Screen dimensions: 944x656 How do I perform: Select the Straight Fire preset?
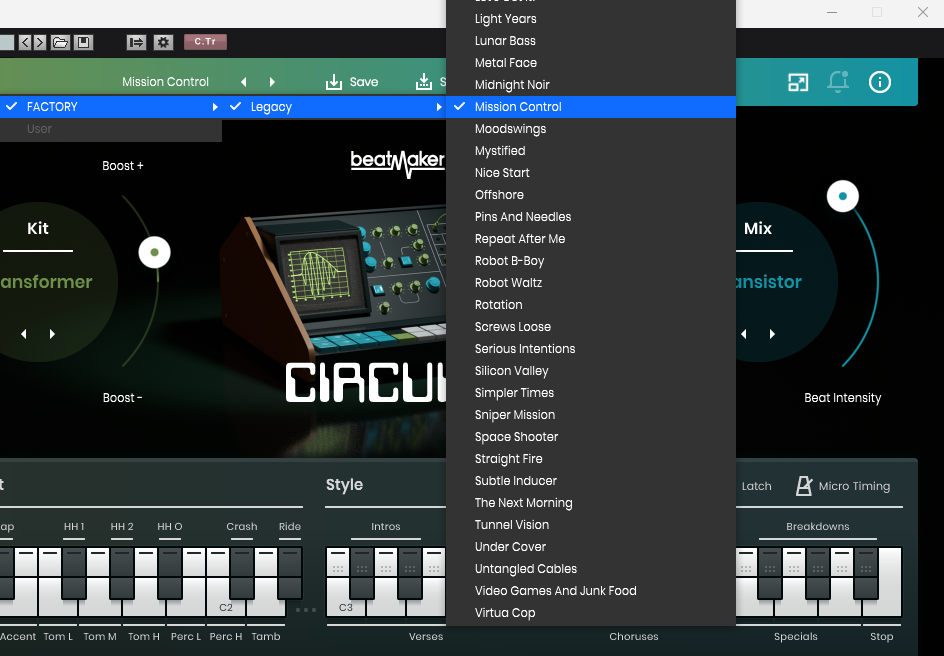(591, 459)
